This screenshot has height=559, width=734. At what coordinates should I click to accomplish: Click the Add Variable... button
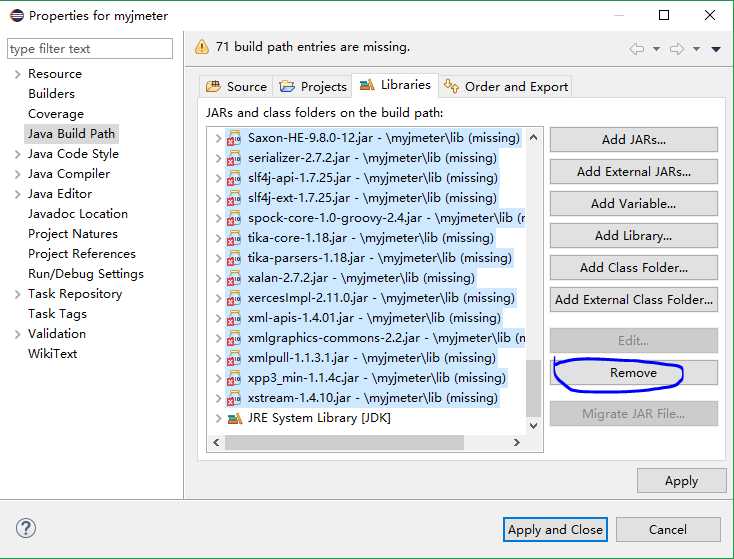click(634, 203)
